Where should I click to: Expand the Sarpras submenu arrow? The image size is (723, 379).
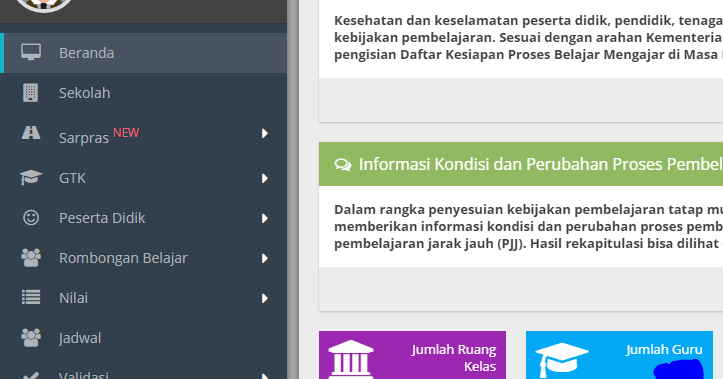point(265,133)
